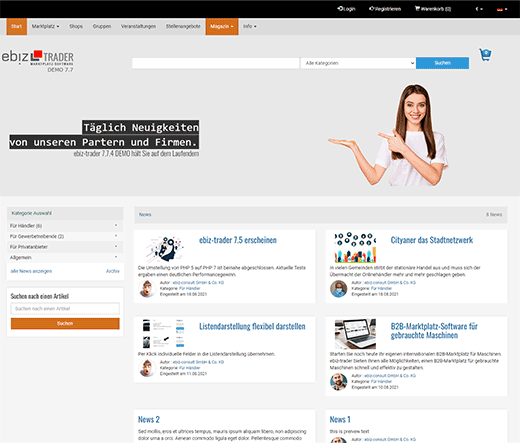
Task: Click the laptop thumbnail of B2B article
Action: click(x=355, y=334)
